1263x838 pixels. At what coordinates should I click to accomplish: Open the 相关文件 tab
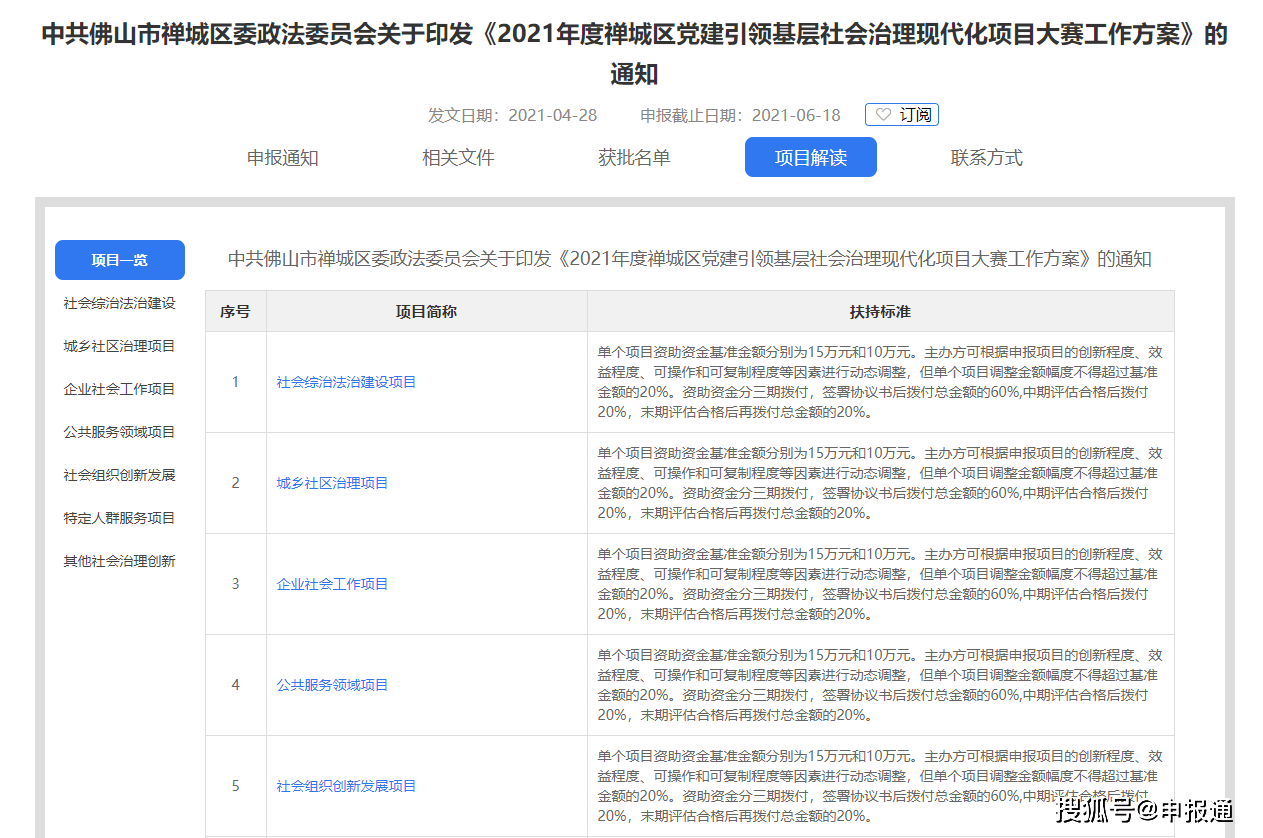coord(458,157)
